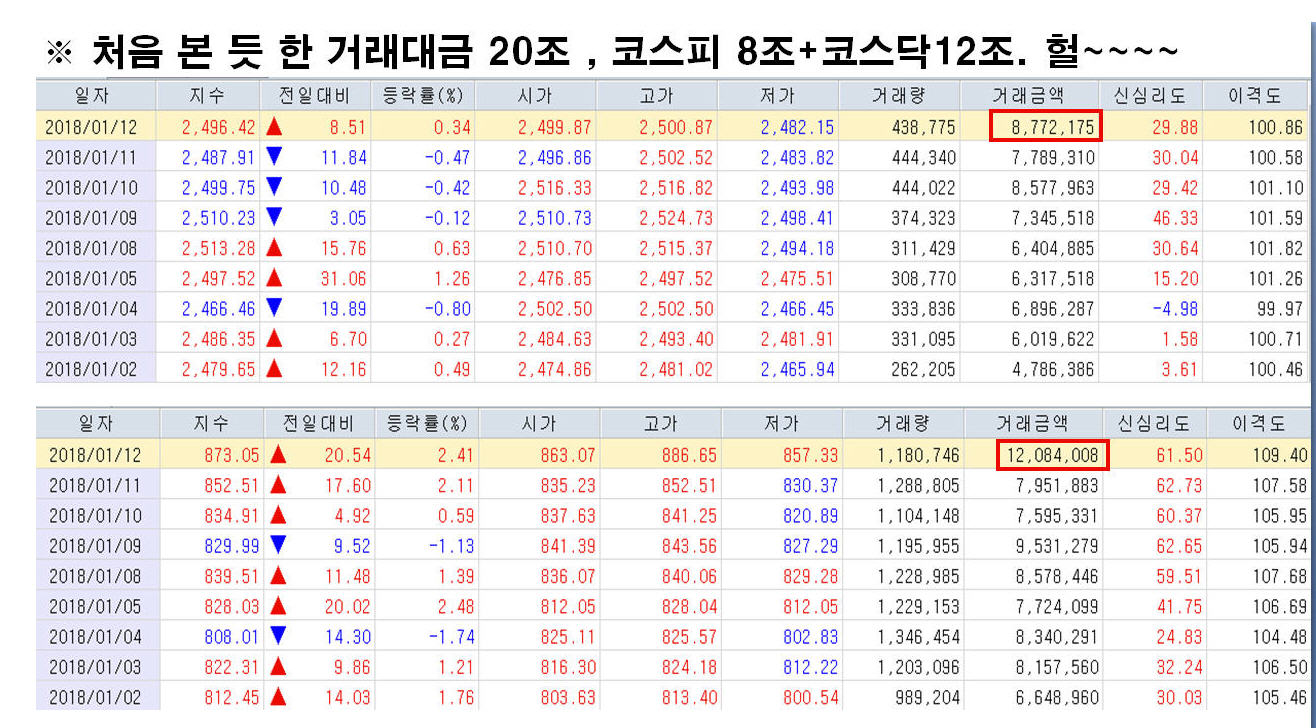Image resolution: width=1316 pixels, height=728 pixels.
Task: Select the highlighted 12,084,008 trading value cell
Action: click(x=1053, y=456)
